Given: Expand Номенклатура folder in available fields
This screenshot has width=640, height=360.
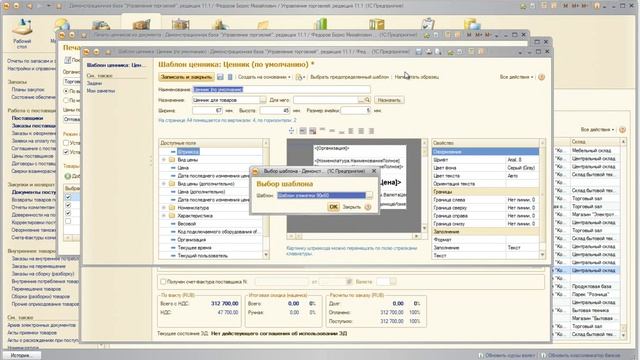Looking at the screenshot, I should [x=164, y=208].
